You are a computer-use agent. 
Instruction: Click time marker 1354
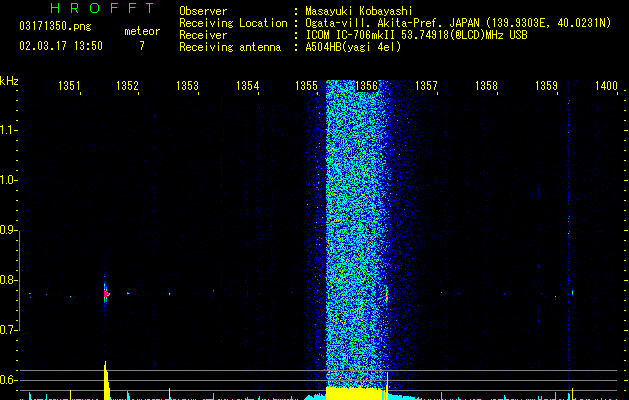pos(248,86)
